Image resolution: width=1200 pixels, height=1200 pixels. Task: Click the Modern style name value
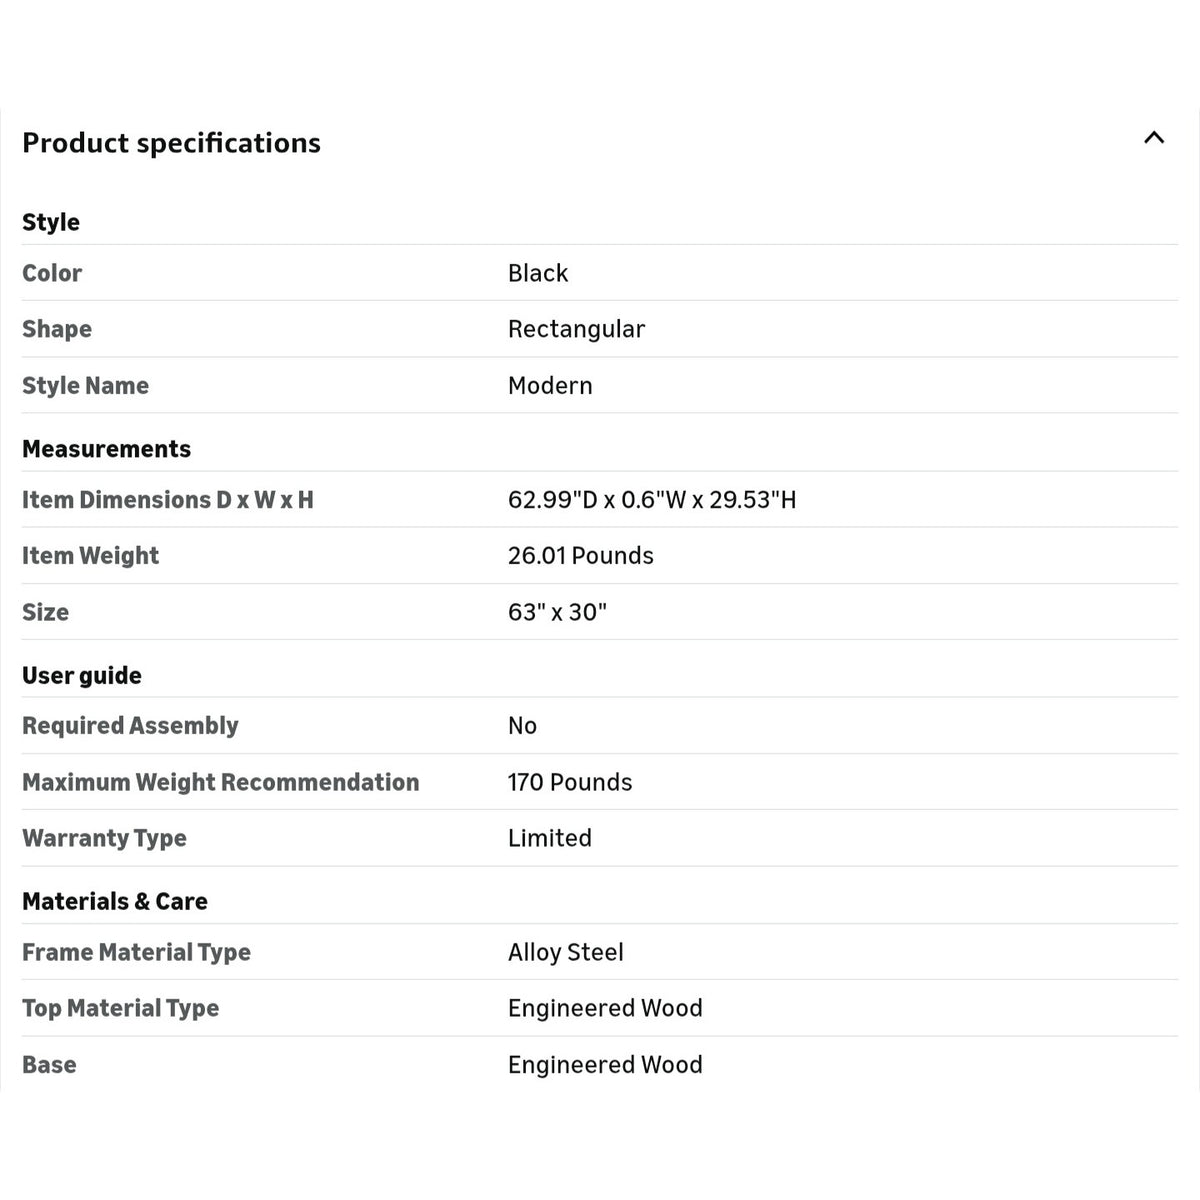(550, 385)
